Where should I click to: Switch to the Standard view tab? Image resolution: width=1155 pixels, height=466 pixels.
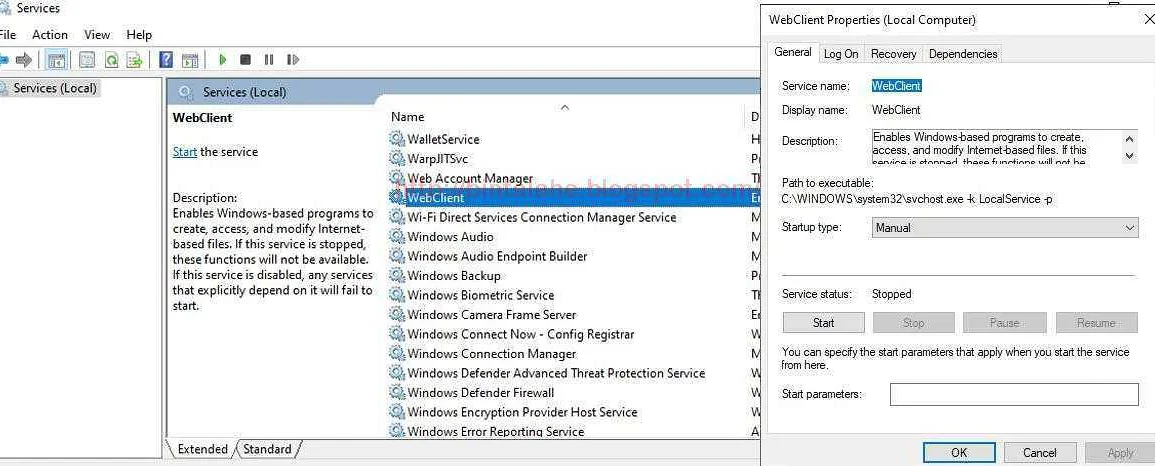click(x=267, y=449)
